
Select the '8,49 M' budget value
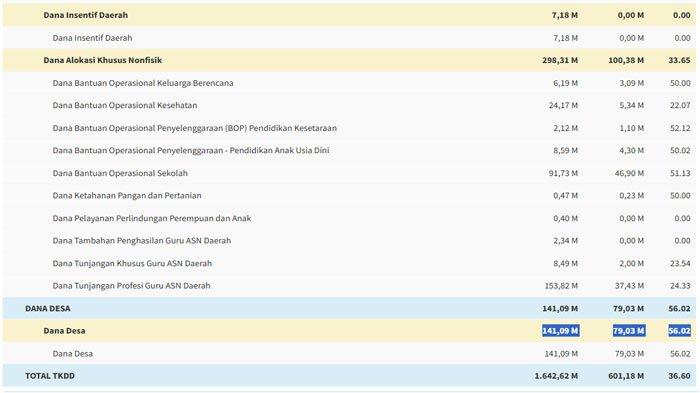565,263
